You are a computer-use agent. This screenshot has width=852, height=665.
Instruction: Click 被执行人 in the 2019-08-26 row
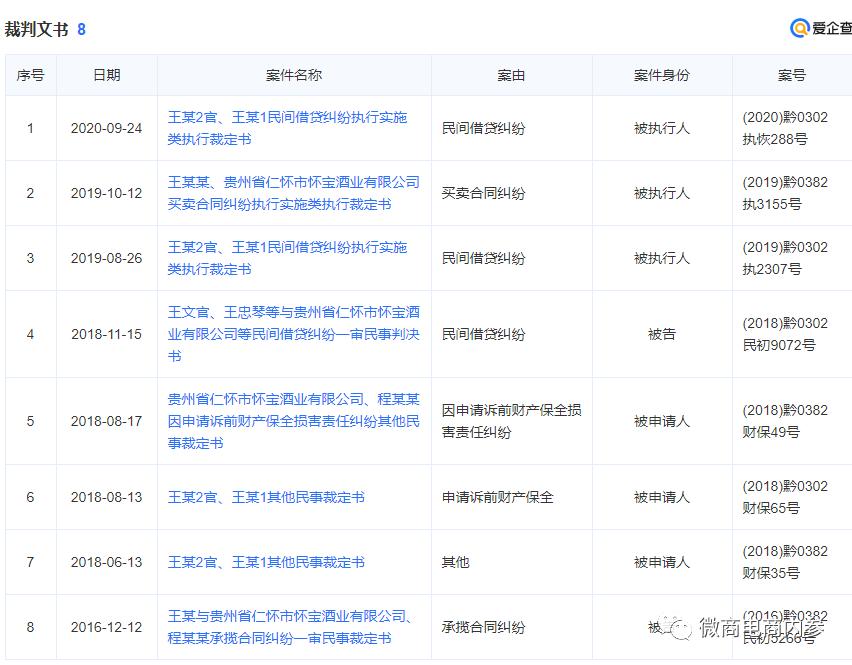point(662,258)
